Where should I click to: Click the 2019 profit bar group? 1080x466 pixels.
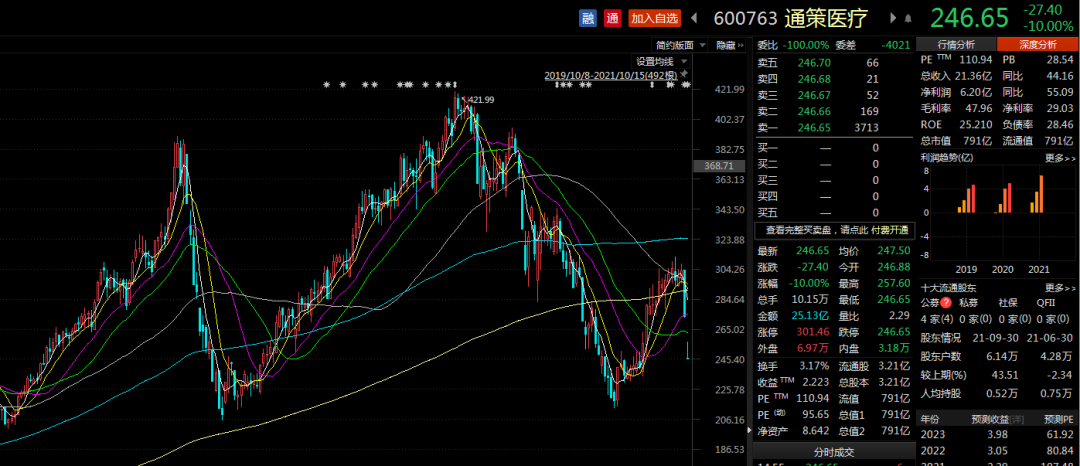966,199
